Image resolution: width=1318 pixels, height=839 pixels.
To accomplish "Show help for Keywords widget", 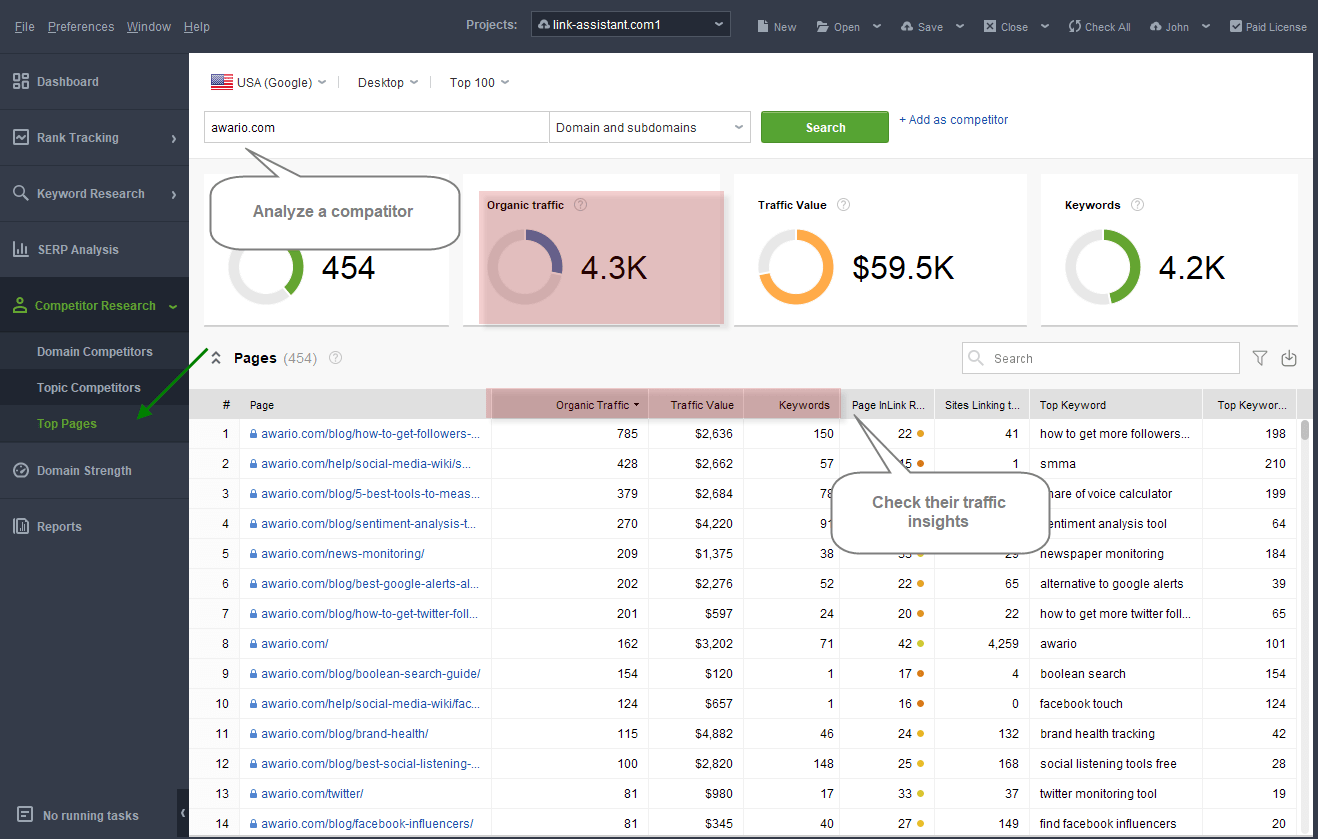I will [1137, 205].
